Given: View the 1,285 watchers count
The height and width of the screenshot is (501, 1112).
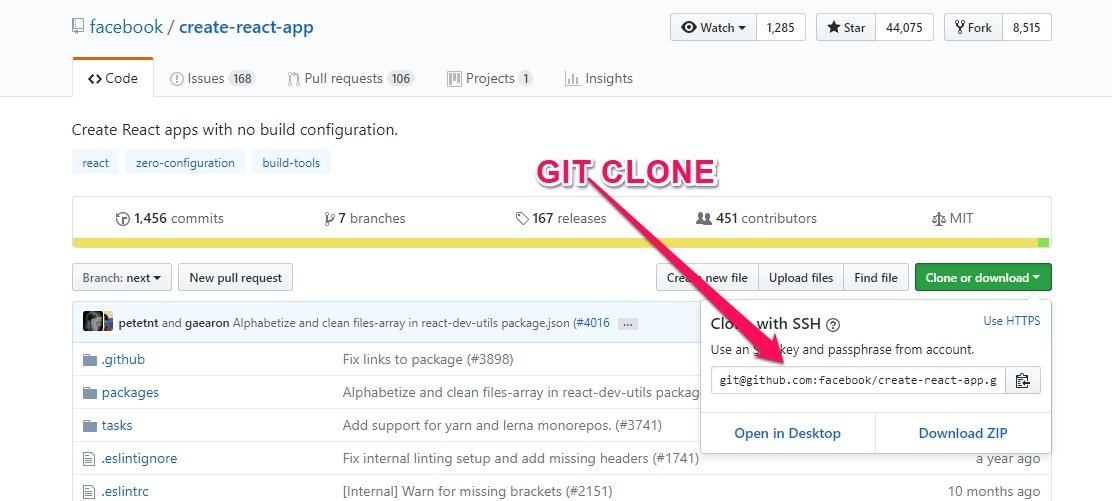Looking at the screenshot, I should (x=781, y=28).
